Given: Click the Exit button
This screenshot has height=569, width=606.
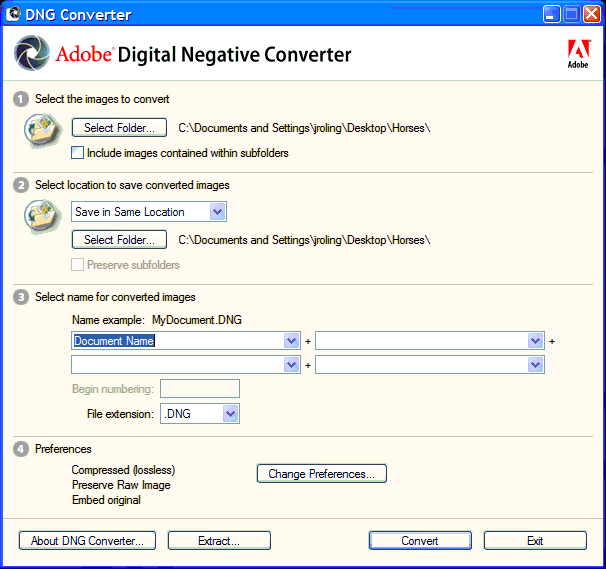Looking at the screenshot, I should [535, 541].
